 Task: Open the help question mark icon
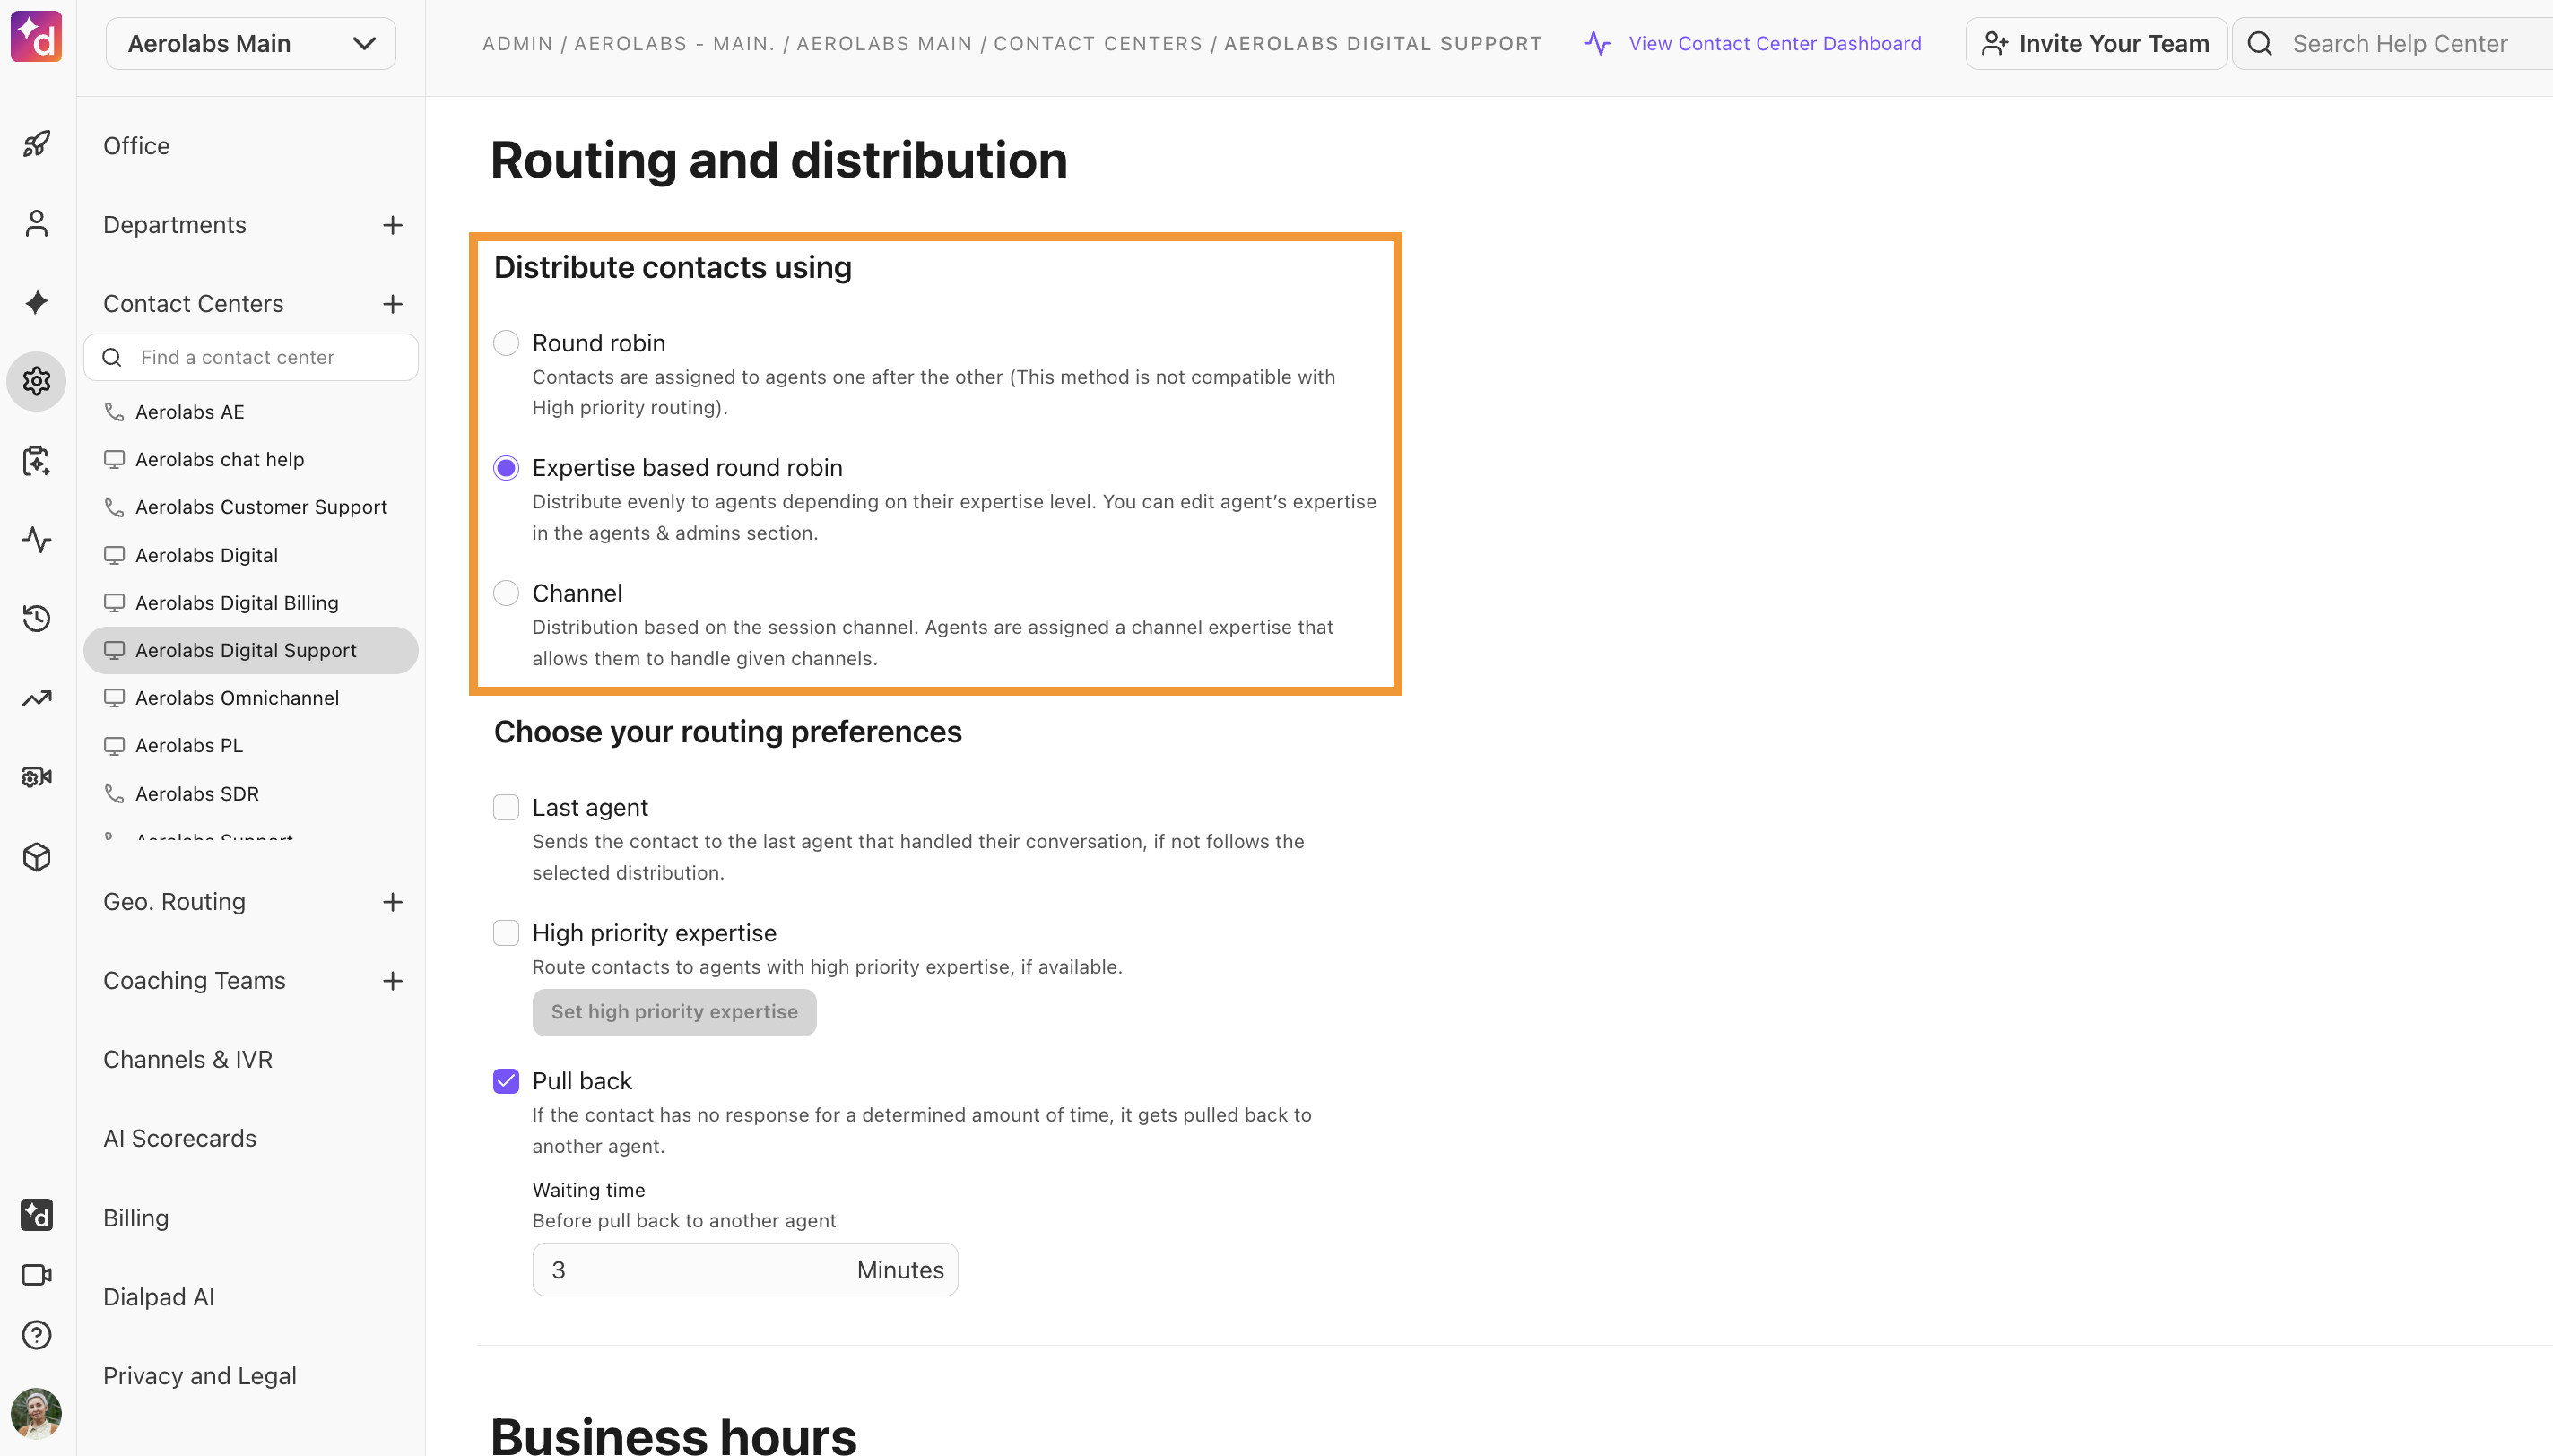37,1335
